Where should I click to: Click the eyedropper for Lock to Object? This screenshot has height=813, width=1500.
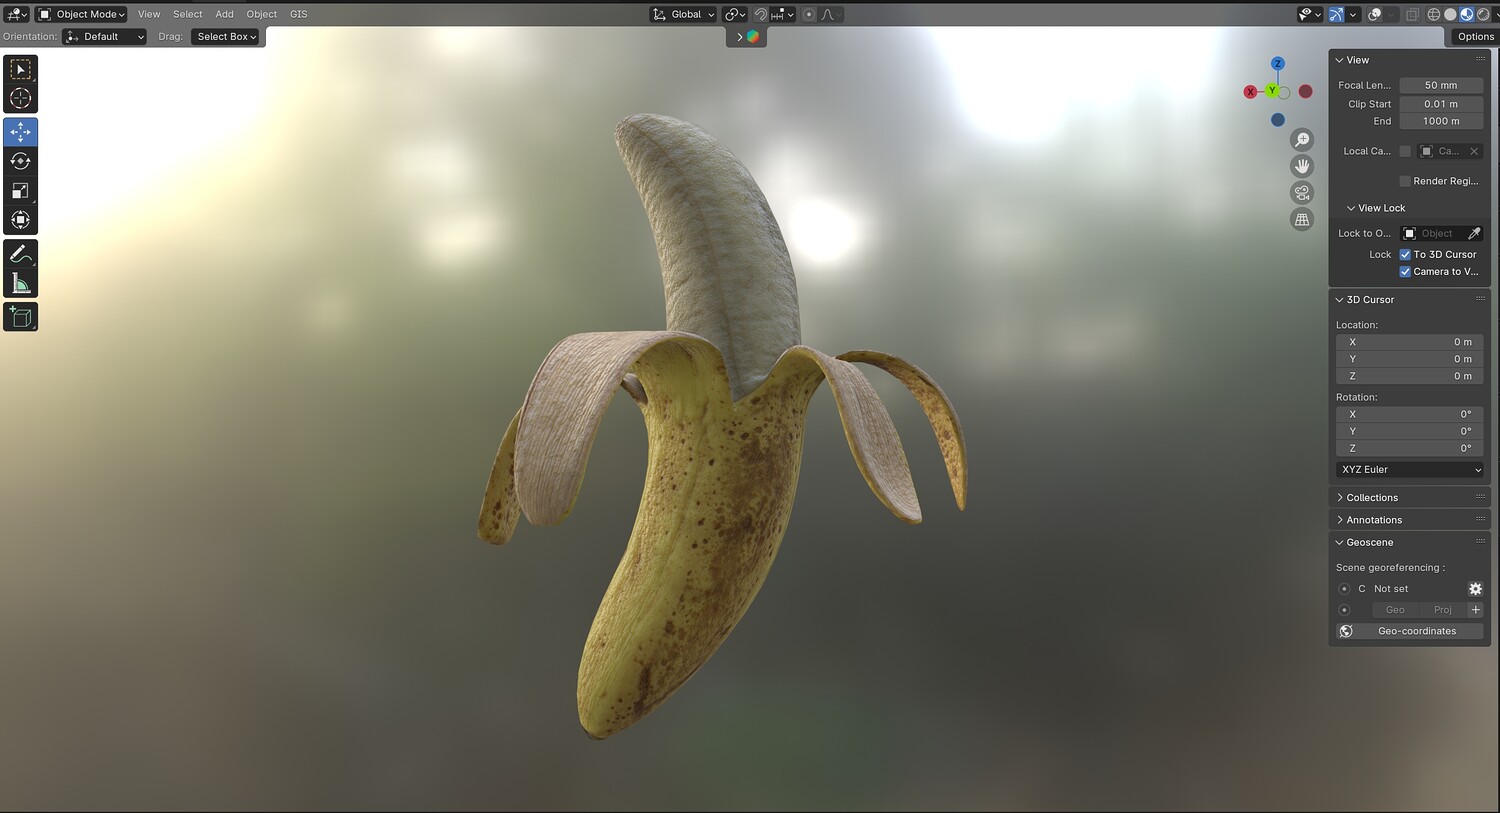click(x=1473, y=234)
